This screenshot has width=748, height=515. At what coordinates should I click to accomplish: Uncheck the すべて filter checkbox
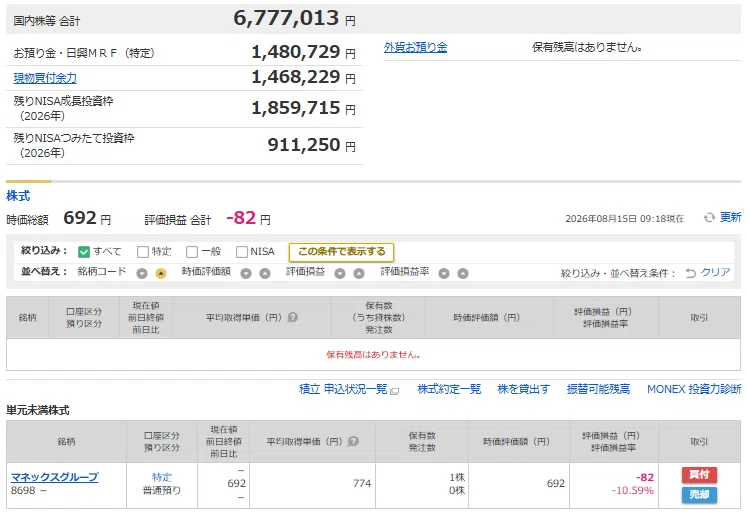[x=84, y=252]
